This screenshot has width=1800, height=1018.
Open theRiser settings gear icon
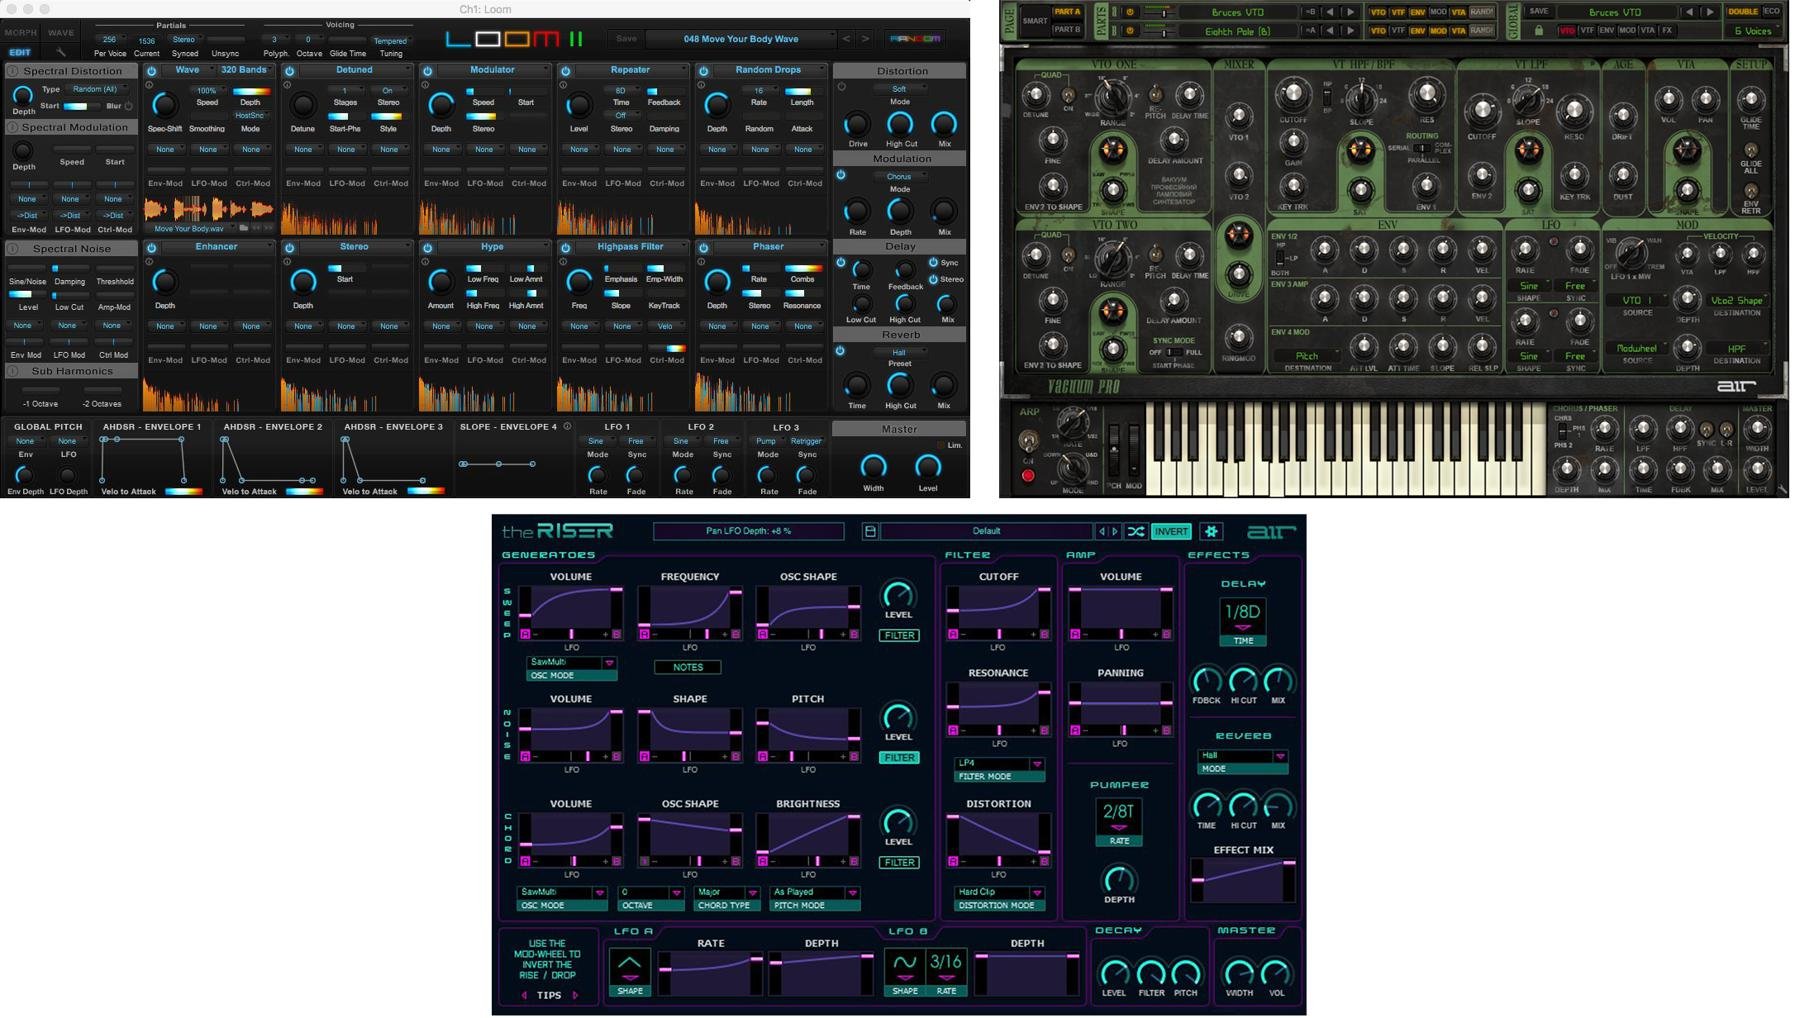pyautogui.click(x=1211, y=531)
